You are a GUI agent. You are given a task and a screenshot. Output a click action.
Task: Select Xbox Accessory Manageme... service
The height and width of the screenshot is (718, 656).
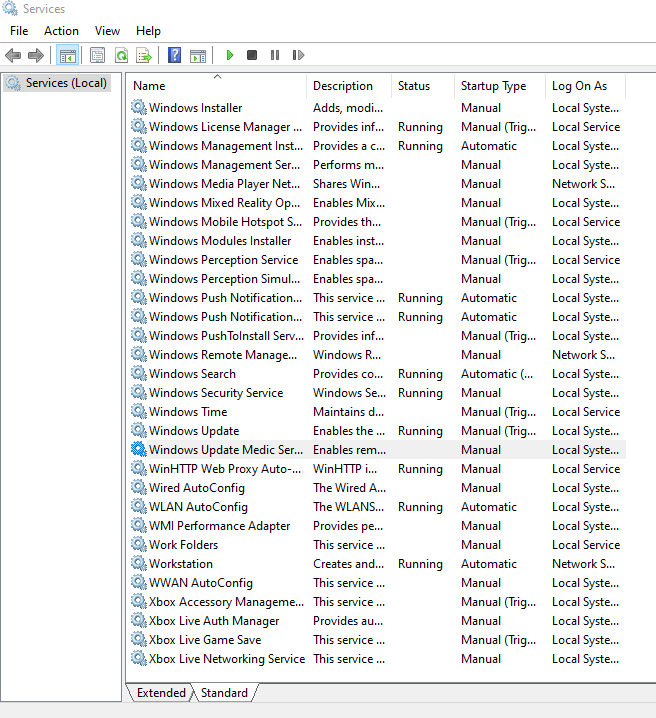(x=378, y=602)
